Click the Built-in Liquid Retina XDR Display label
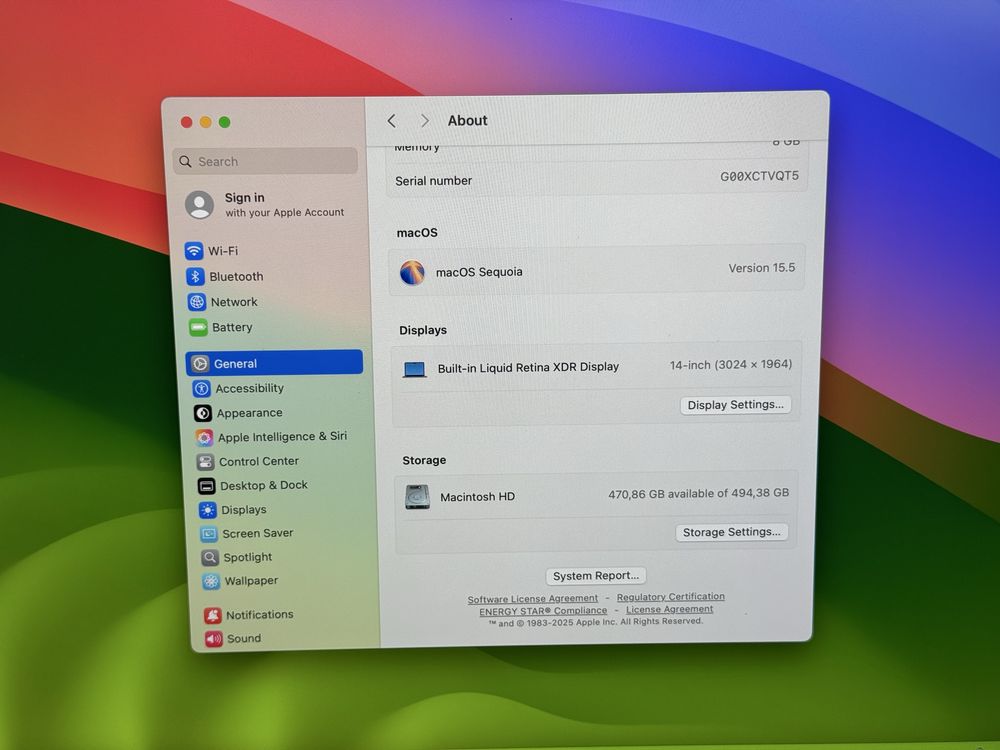1000x750 pixels. 528,367
